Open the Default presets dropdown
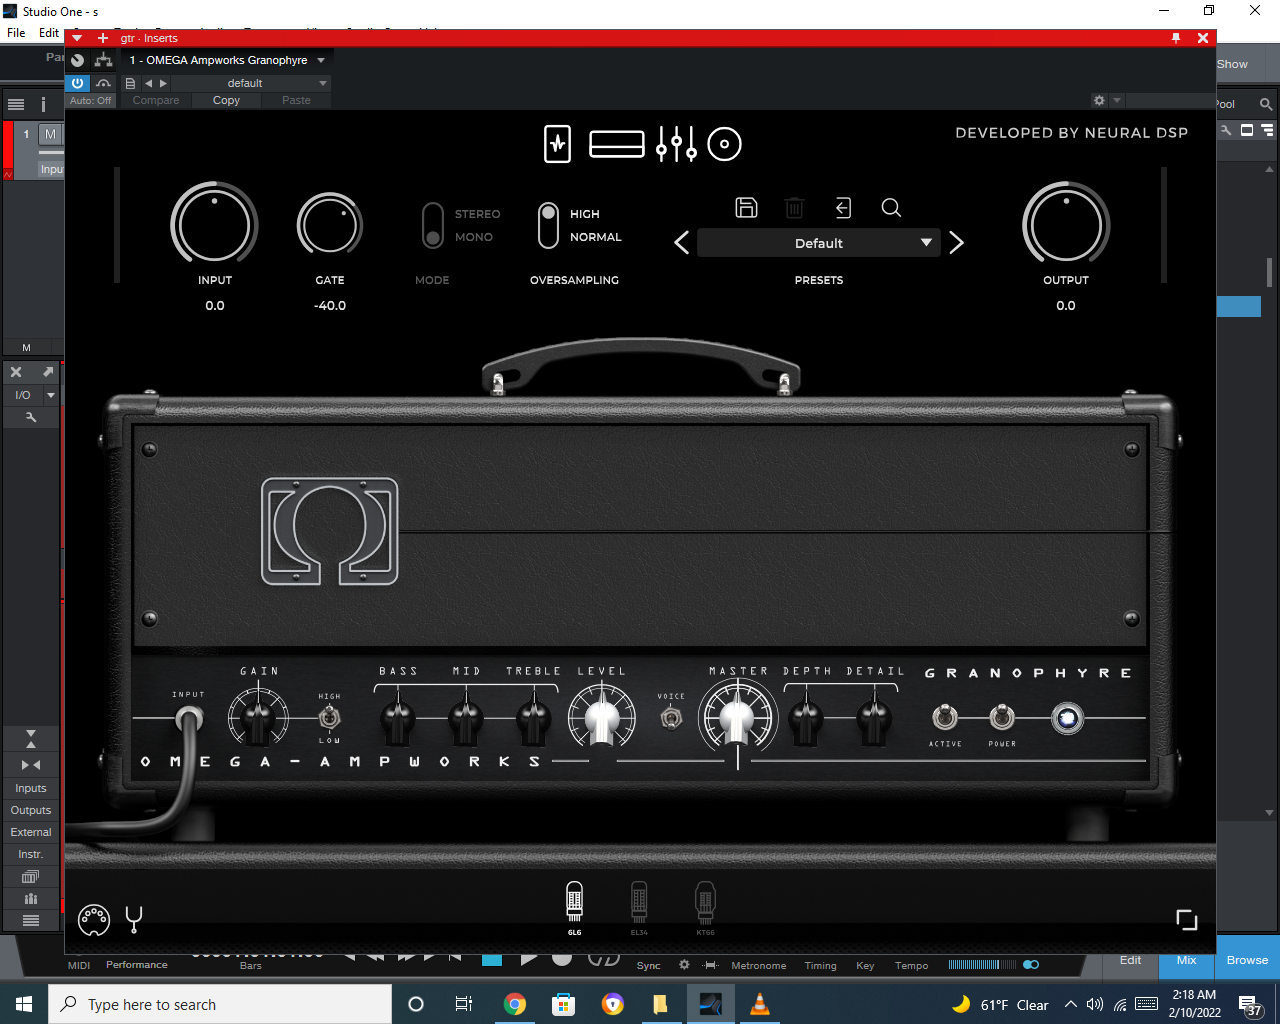The height and width of the screenshot is (1024, 1280). tap(819, 243)
